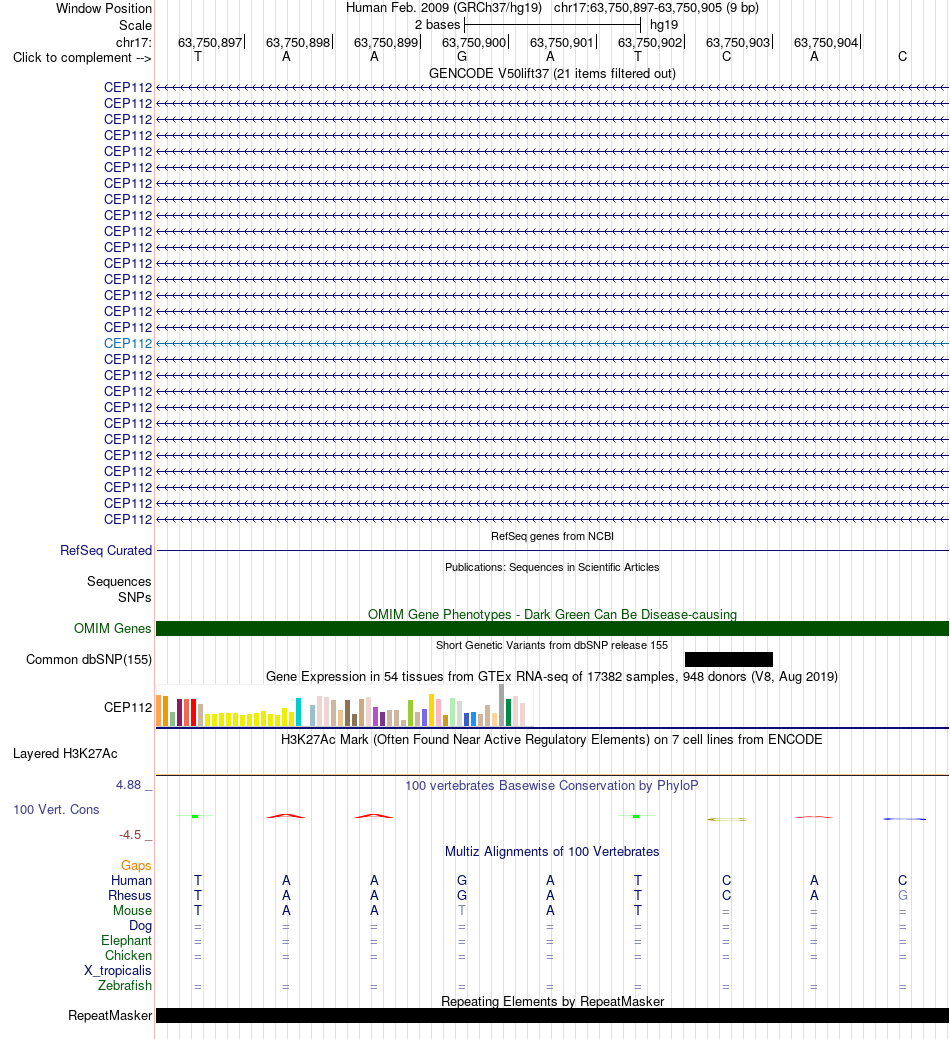This screenshot has width=950, height=1039.
Task: Click the Dog species label
Action: click(x=140, y=926)
